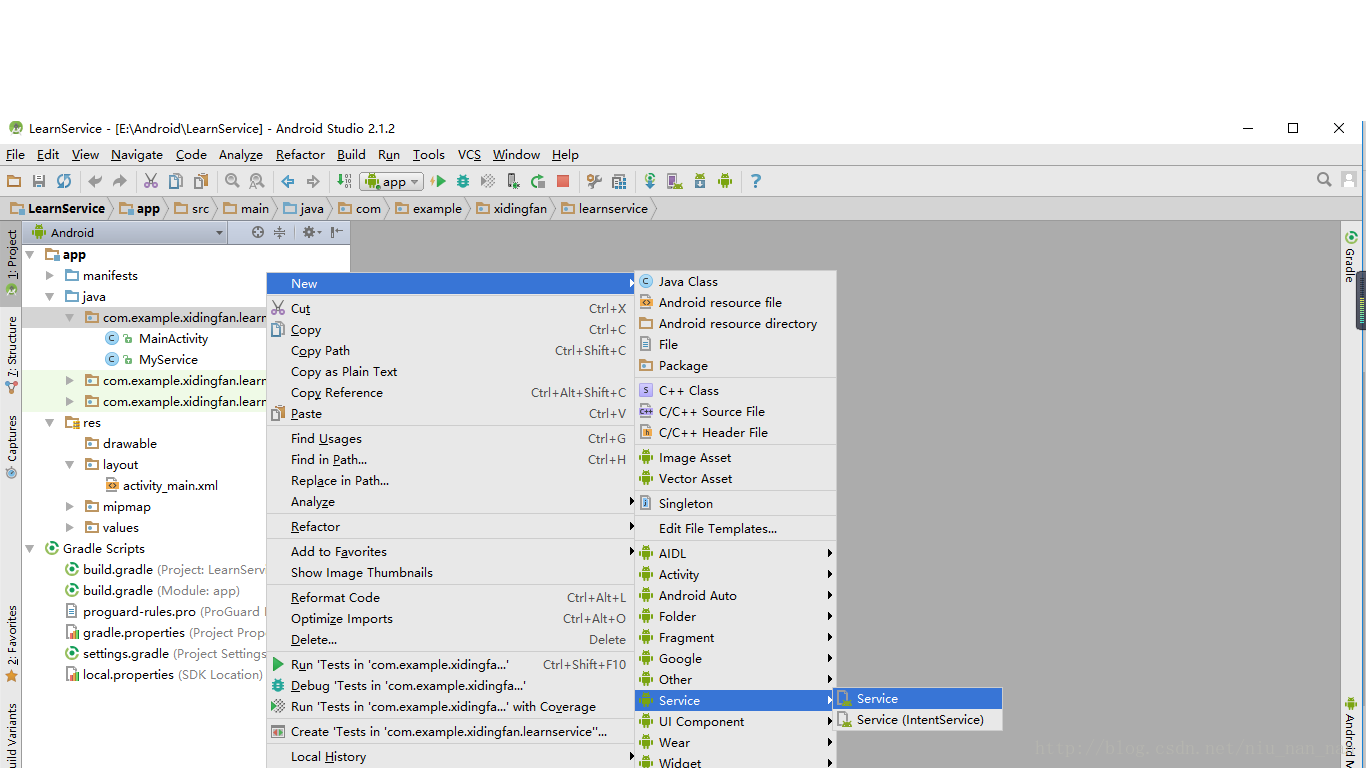Click Scroll from Source target icon
This screenshot has width=1366, height=768.
pyautogui.click(x=258, y=232)
